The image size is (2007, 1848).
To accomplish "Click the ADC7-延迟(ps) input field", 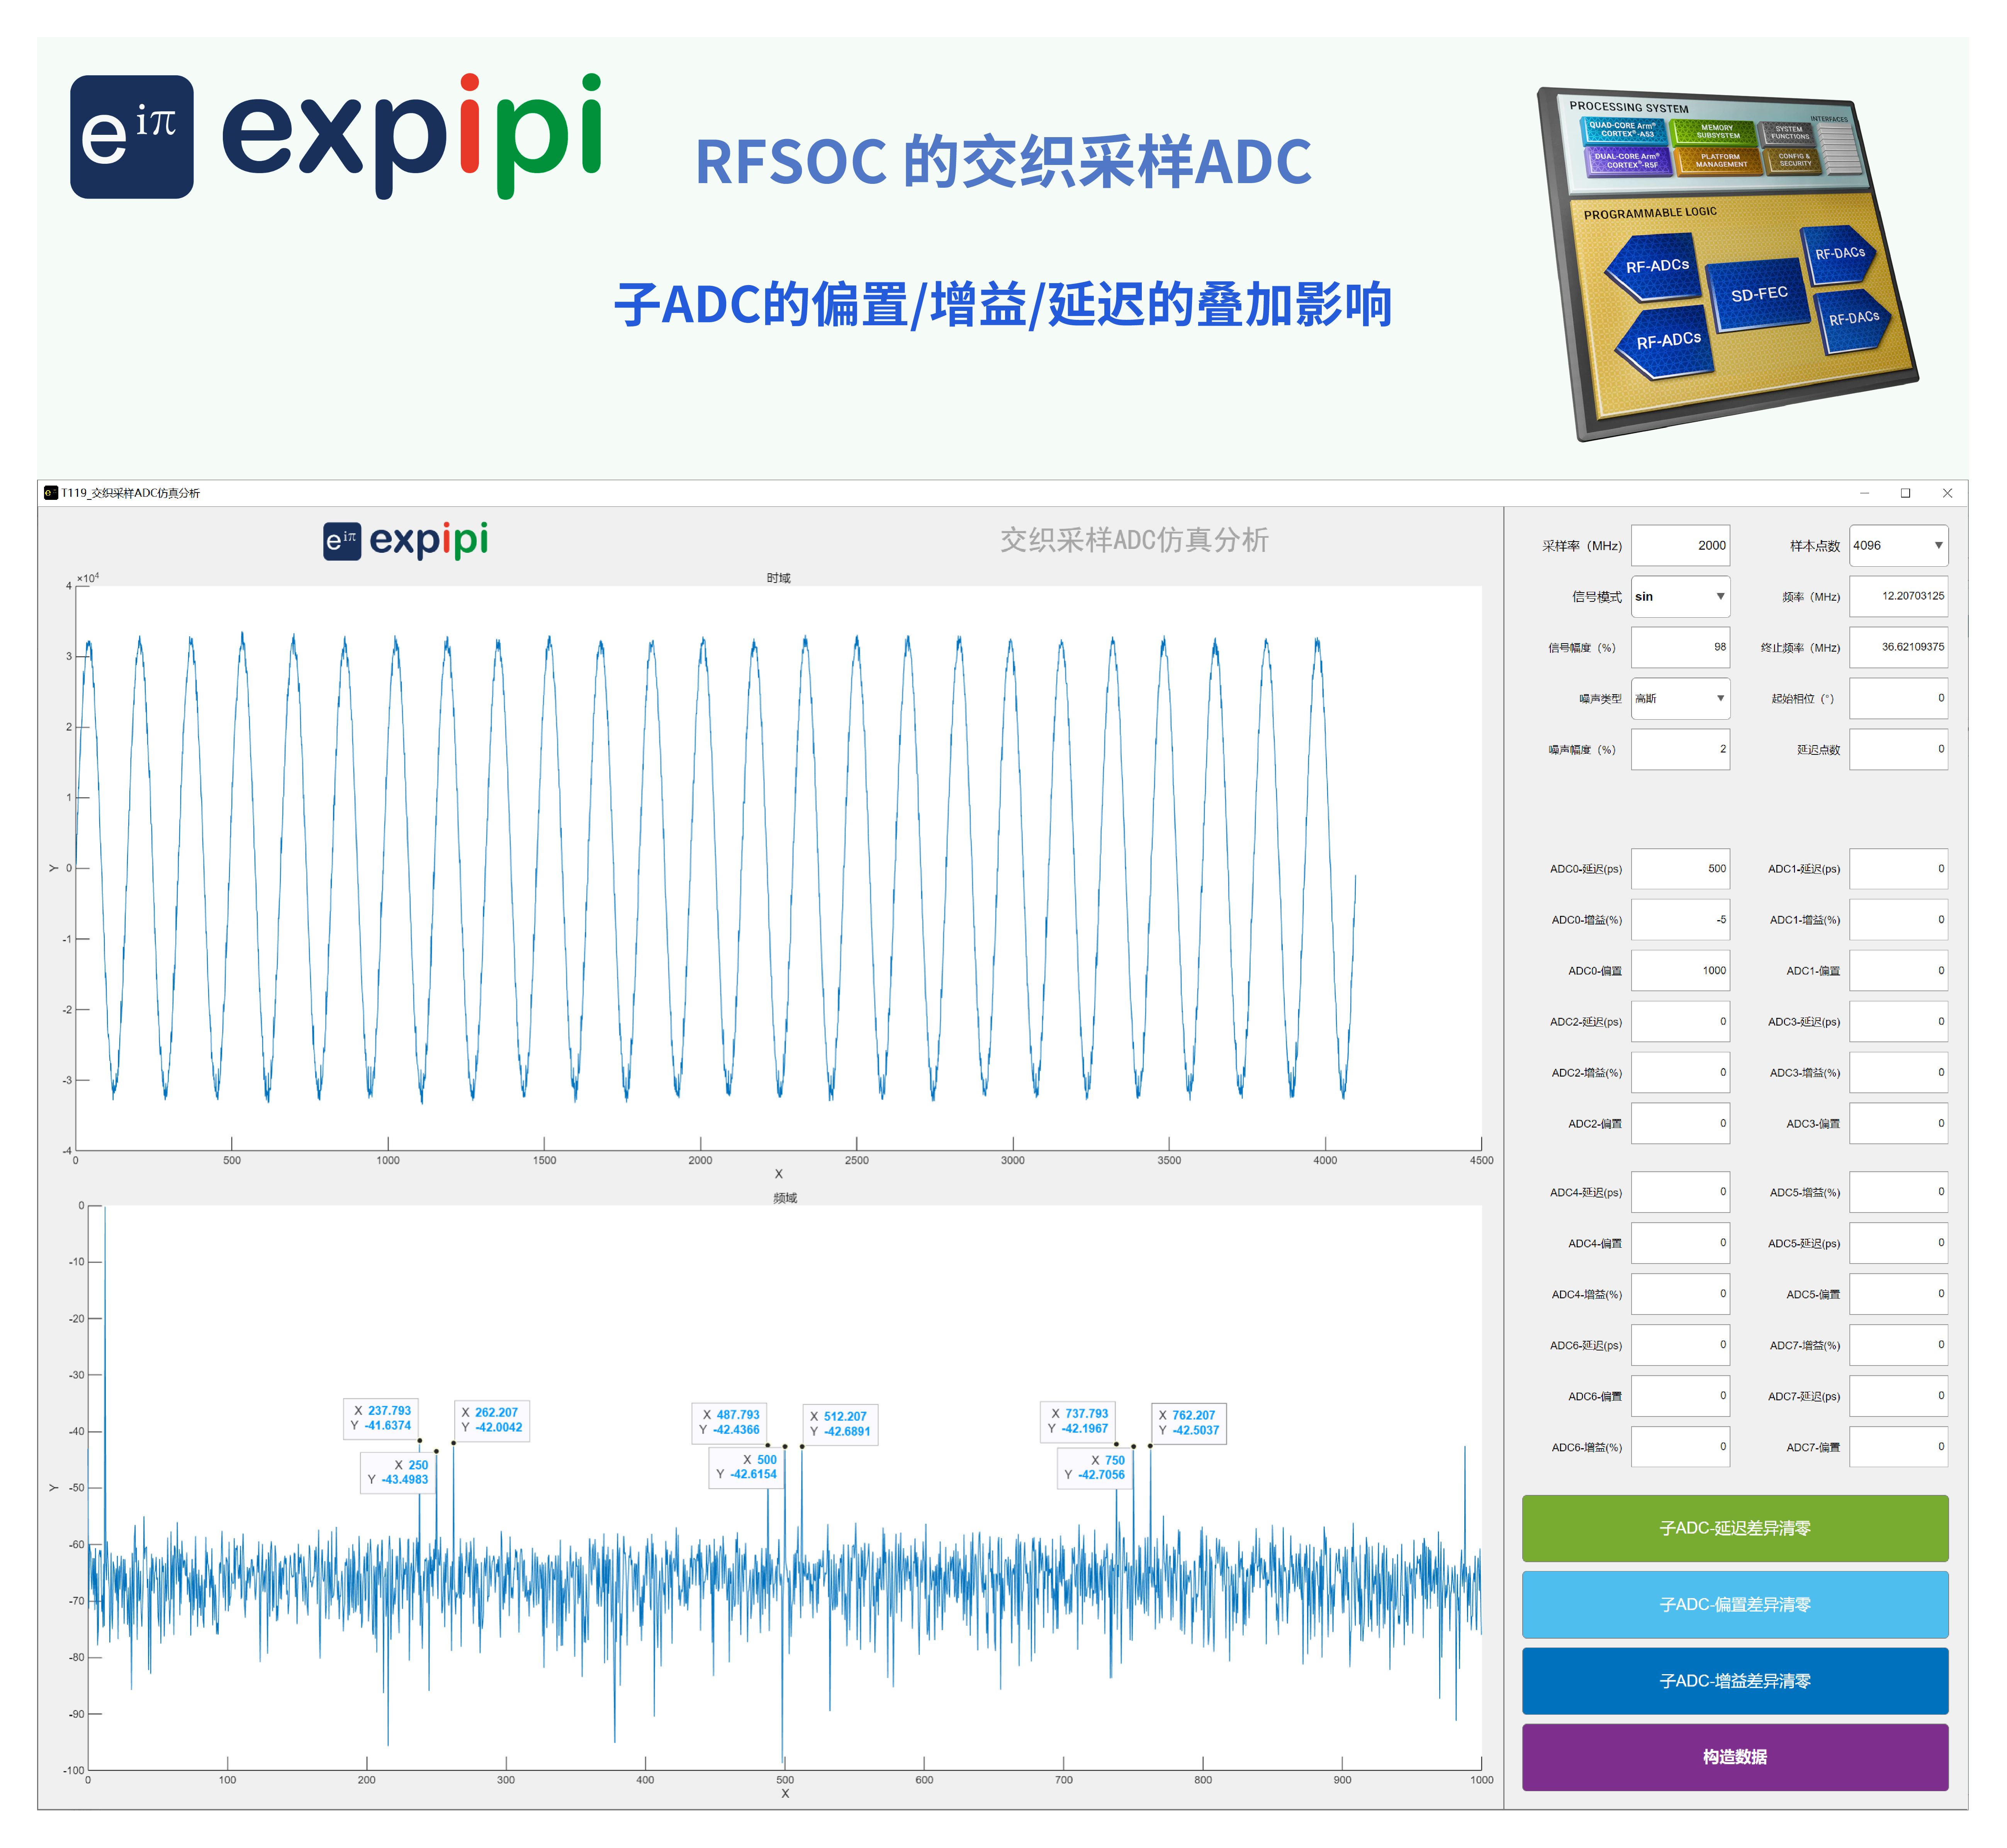I will 1898,1396.
